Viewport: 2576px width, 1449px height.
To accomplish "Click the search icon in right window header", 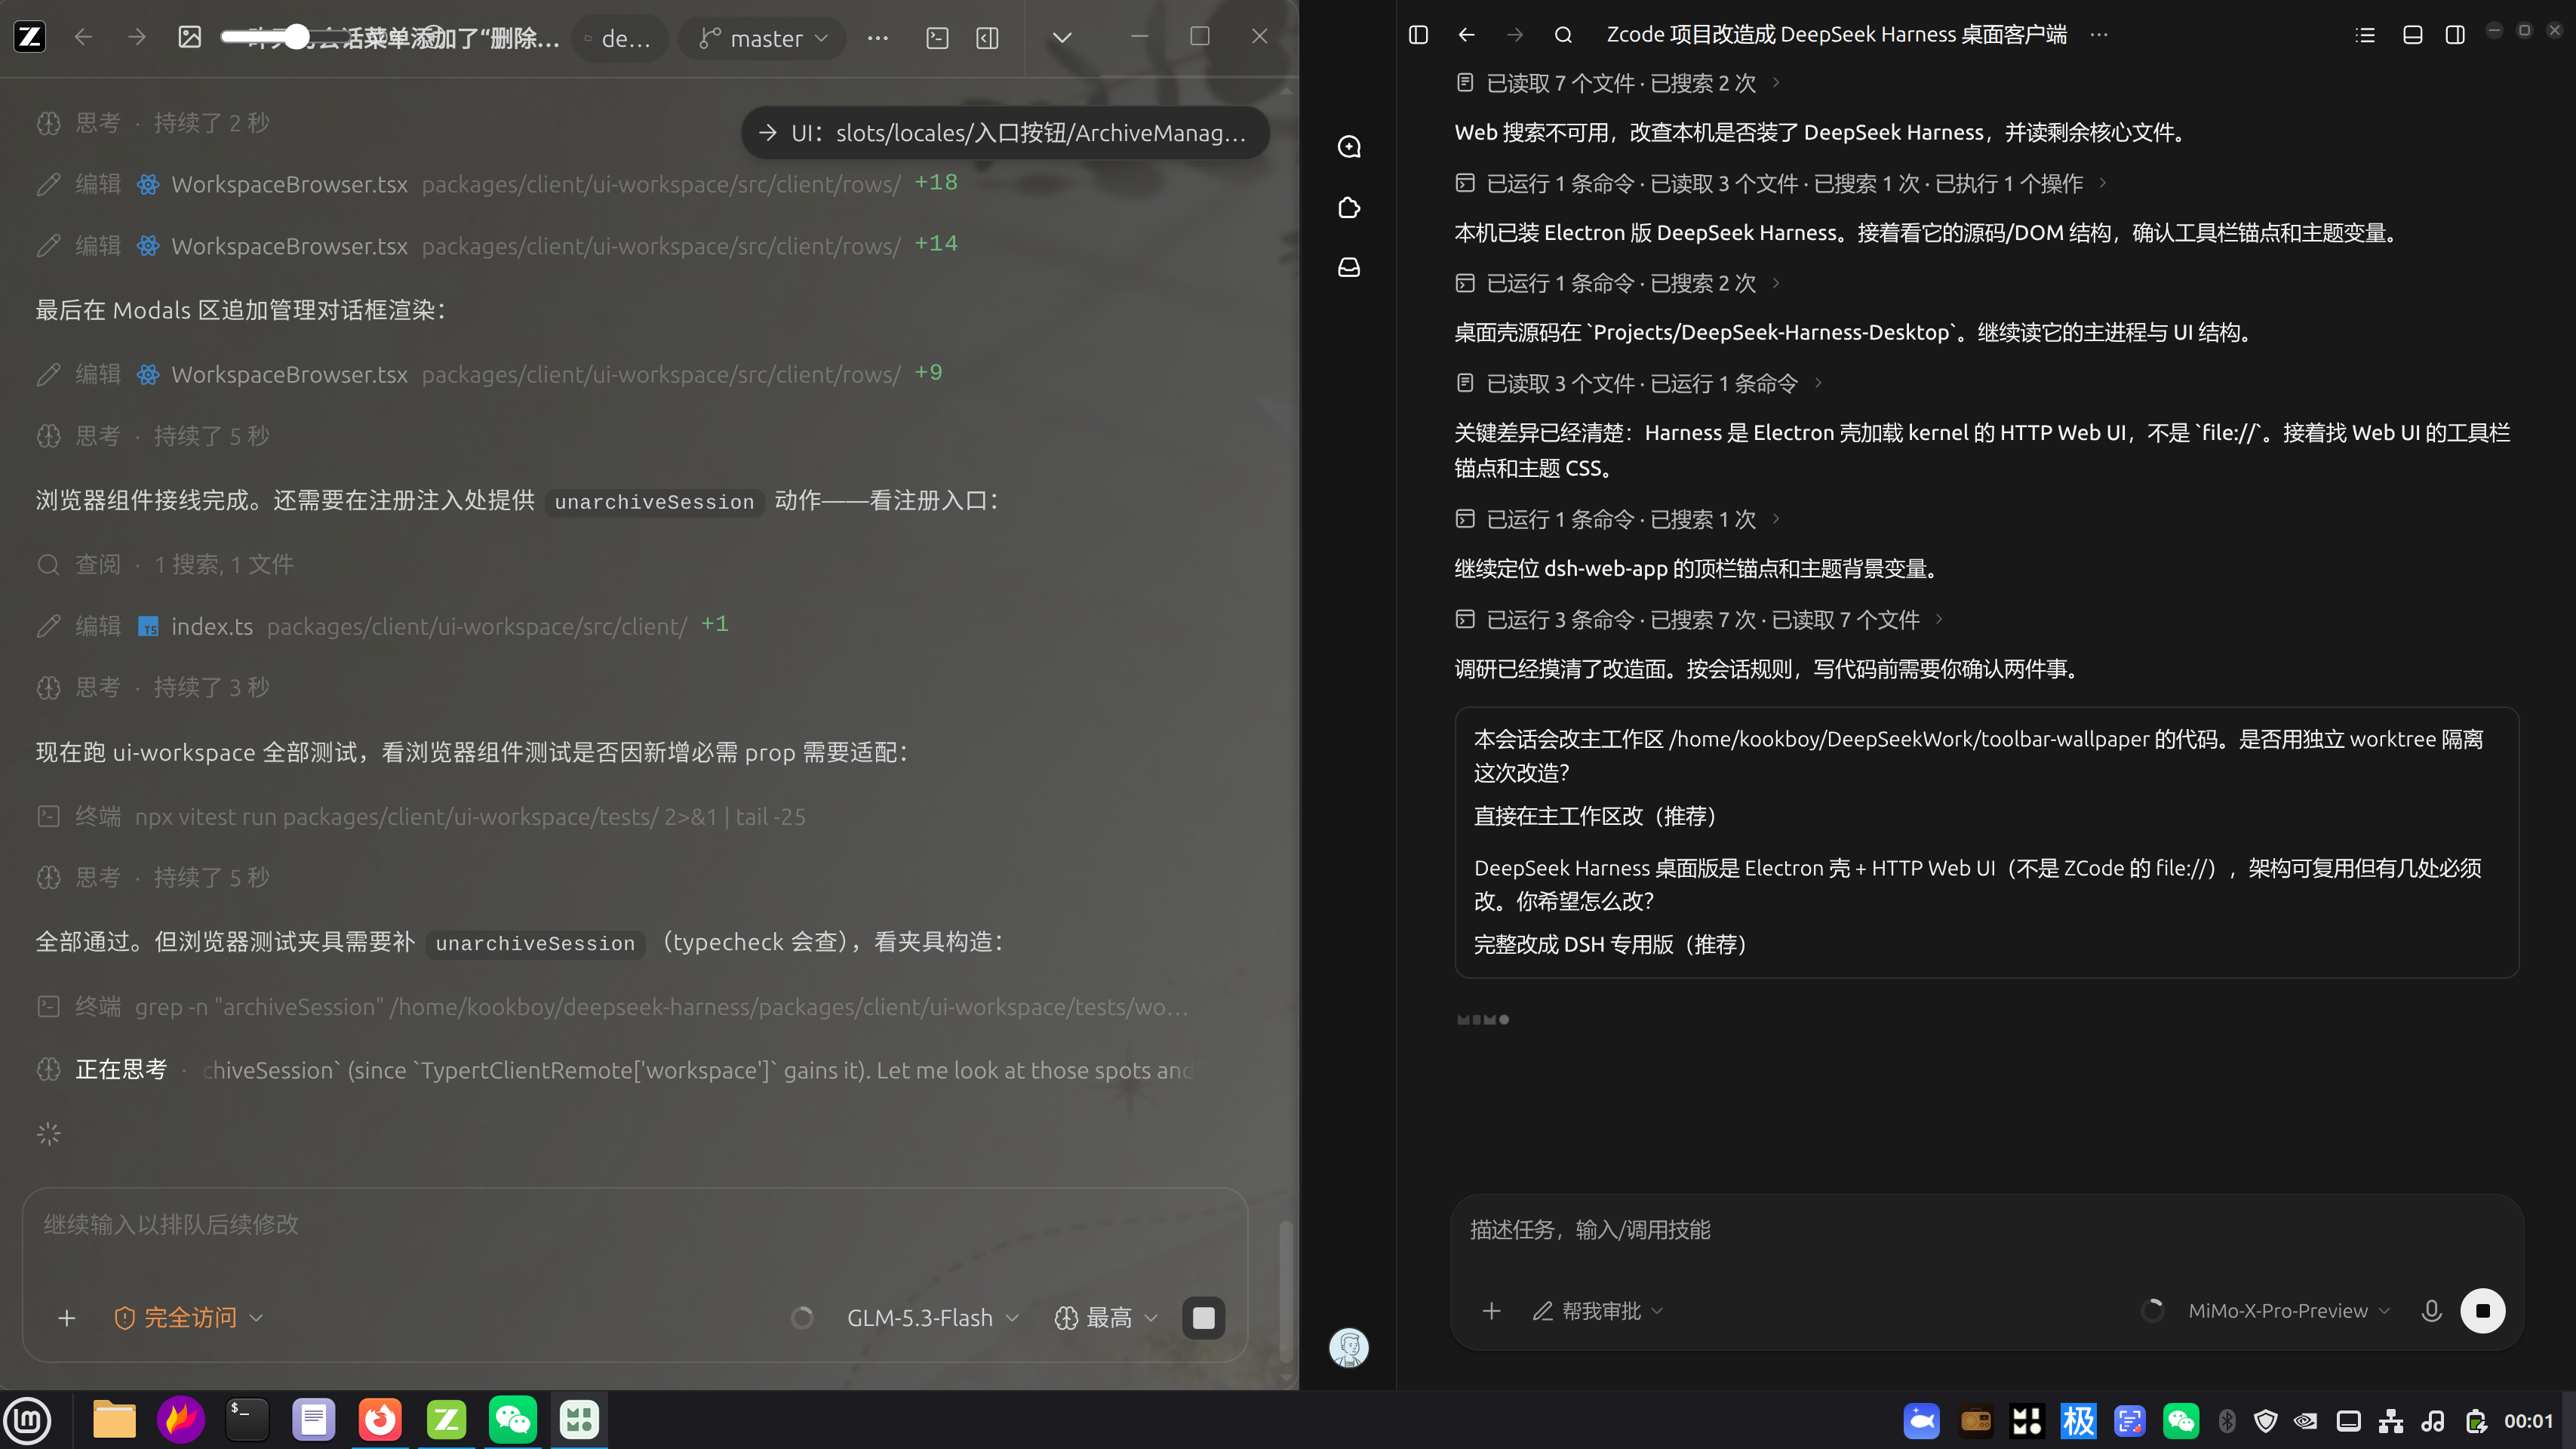I will pyautogui.click(x=1563, y=35).
